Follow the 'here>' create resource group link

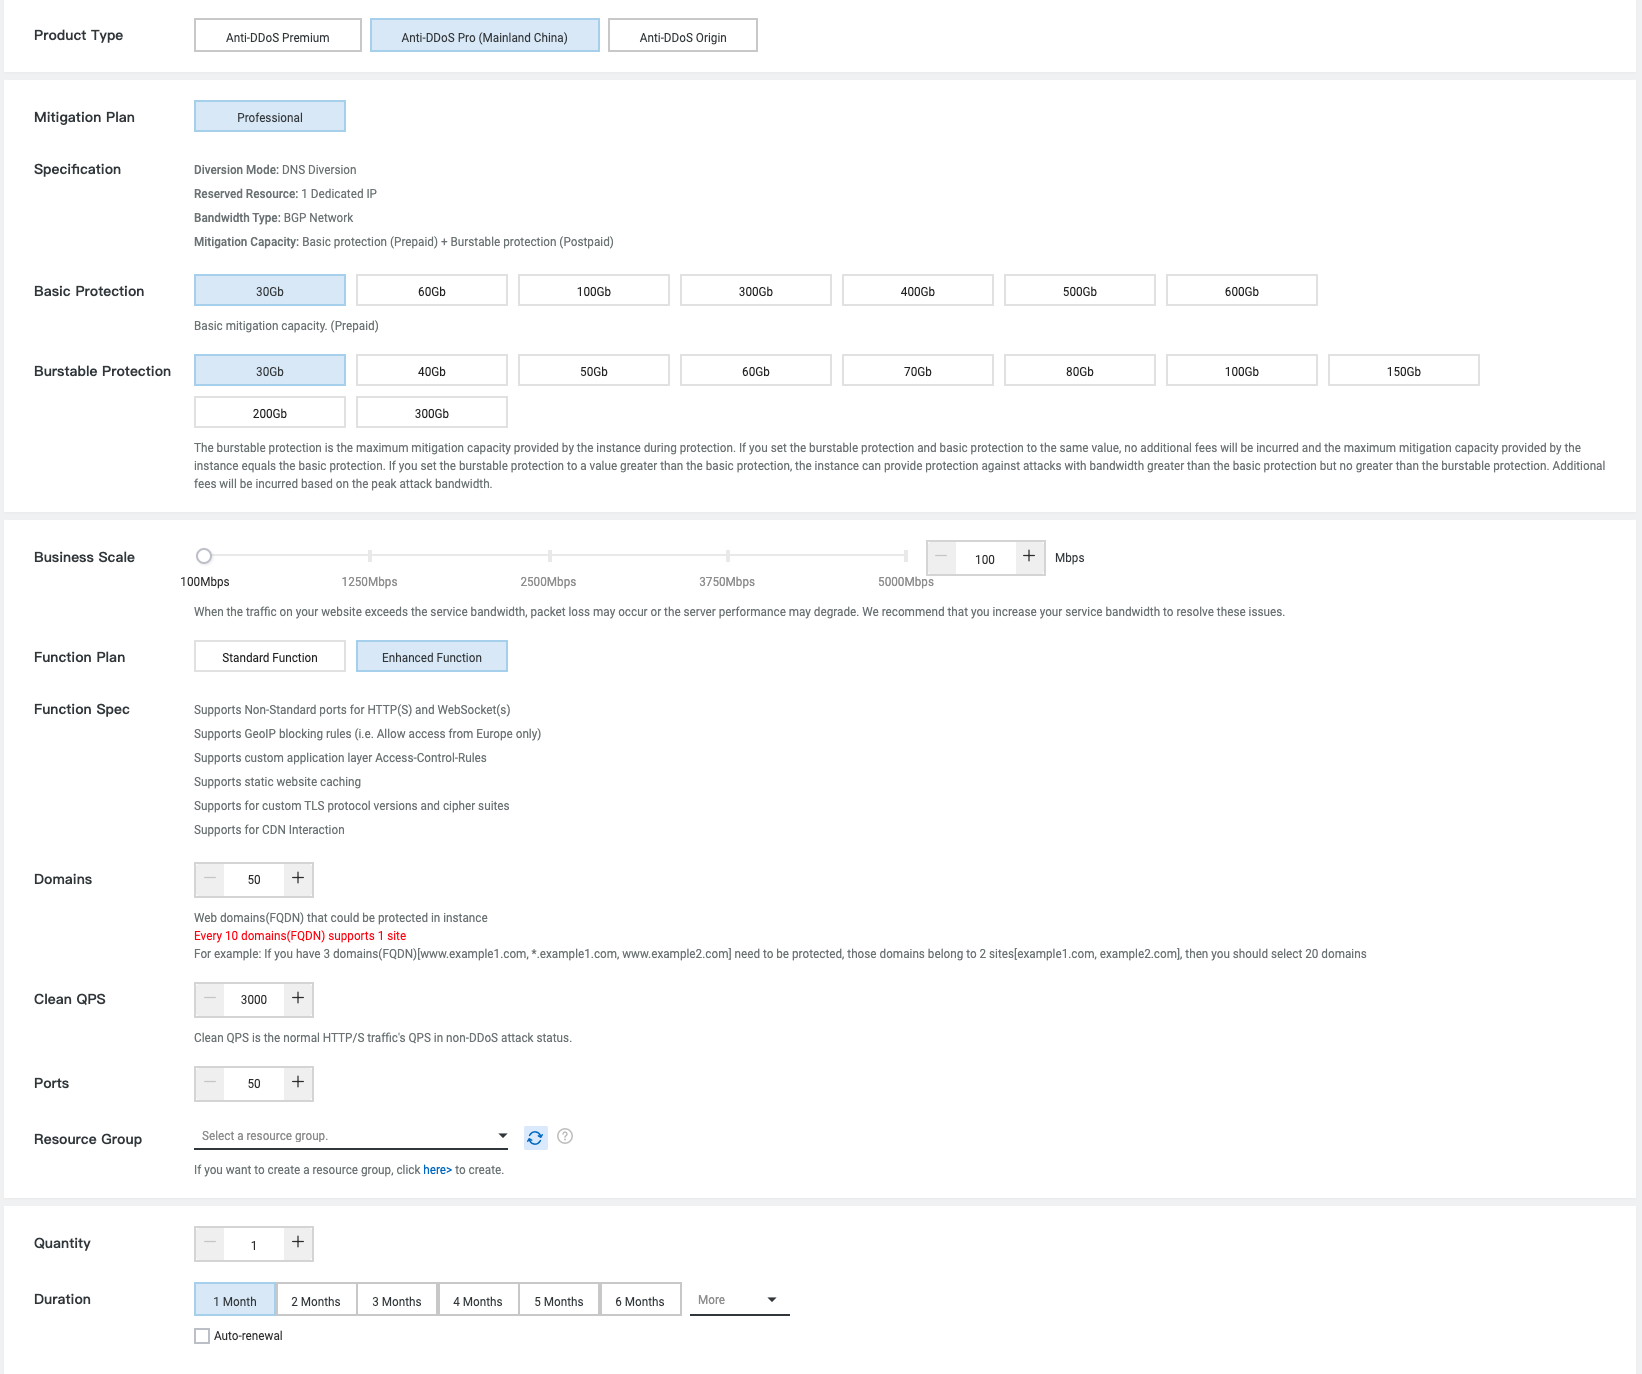[437, 1170]
